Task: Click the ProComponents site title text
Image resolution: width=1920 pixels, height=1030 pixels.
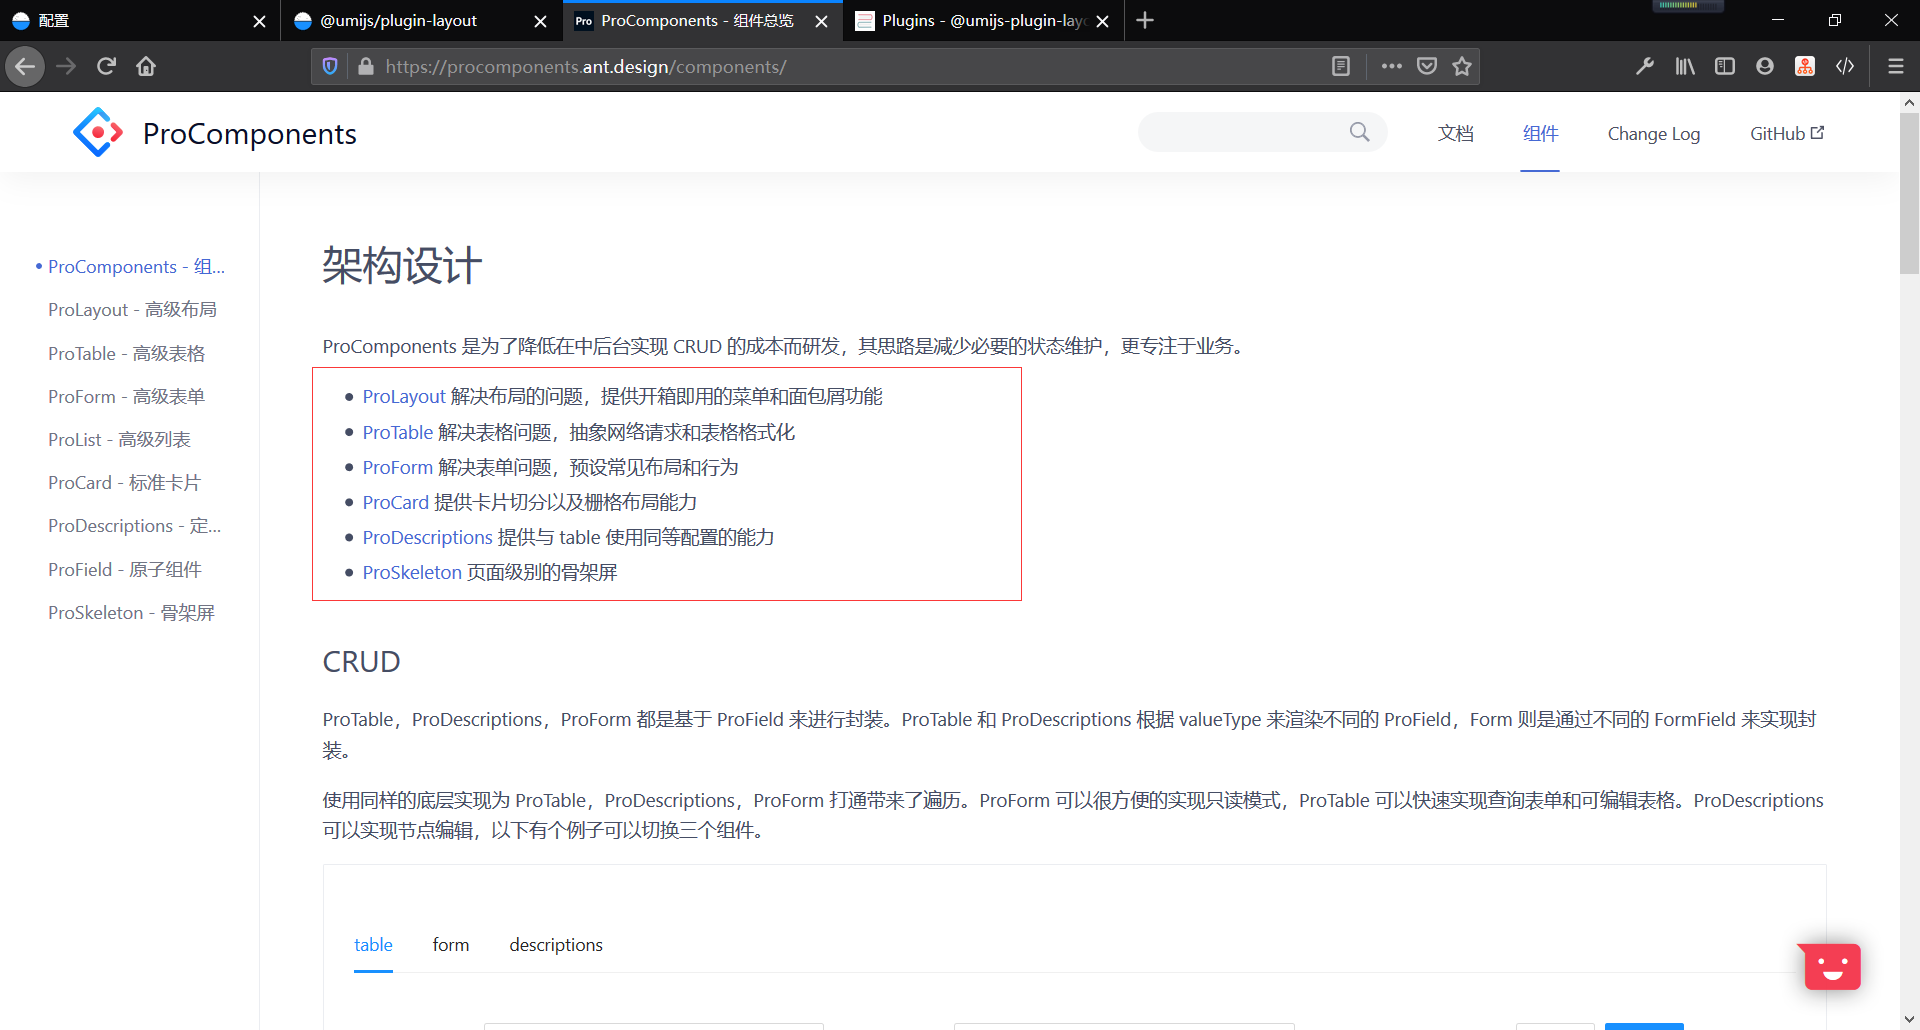Action: click(x=250, y=134)
